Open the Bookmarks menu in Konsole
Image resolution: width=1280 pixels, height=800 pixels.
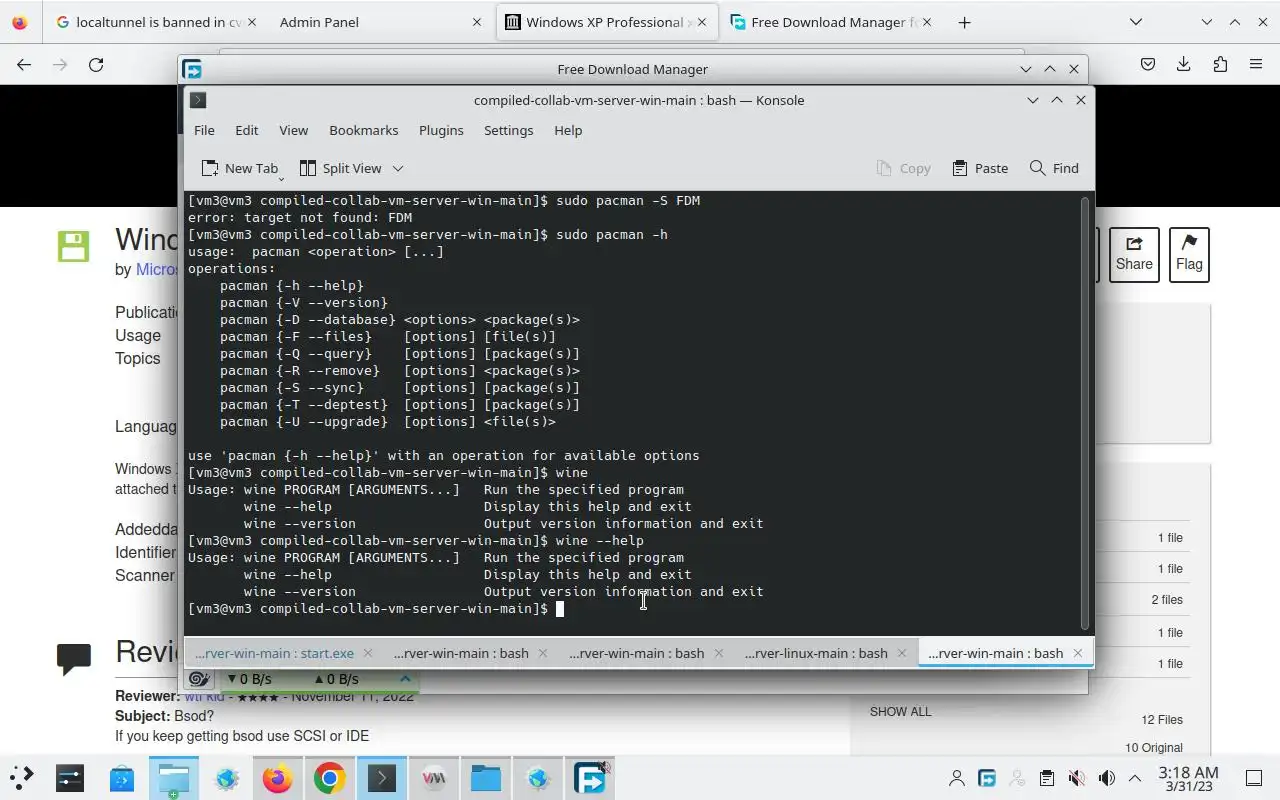point(364,130)
